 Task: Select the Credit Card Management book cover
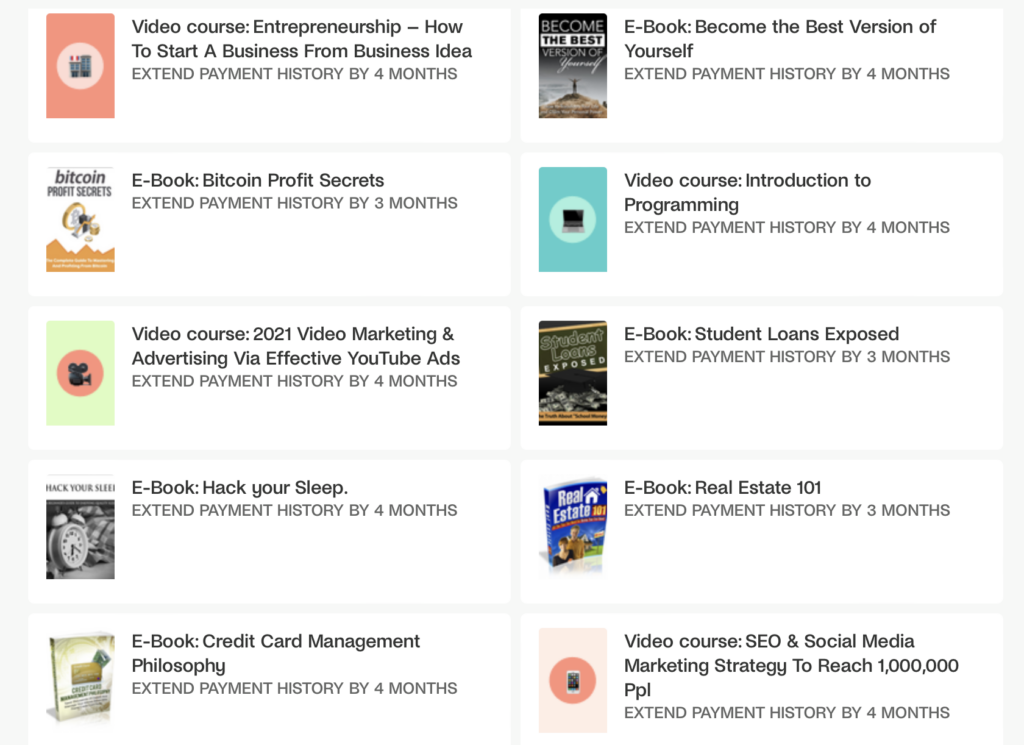pos(80,679)
